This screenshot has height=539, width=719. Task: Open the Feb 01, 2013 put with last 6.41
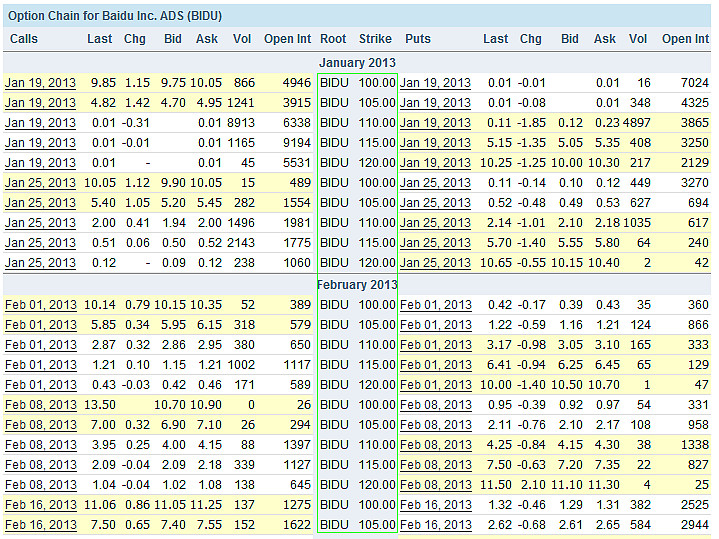click(436, 365)
